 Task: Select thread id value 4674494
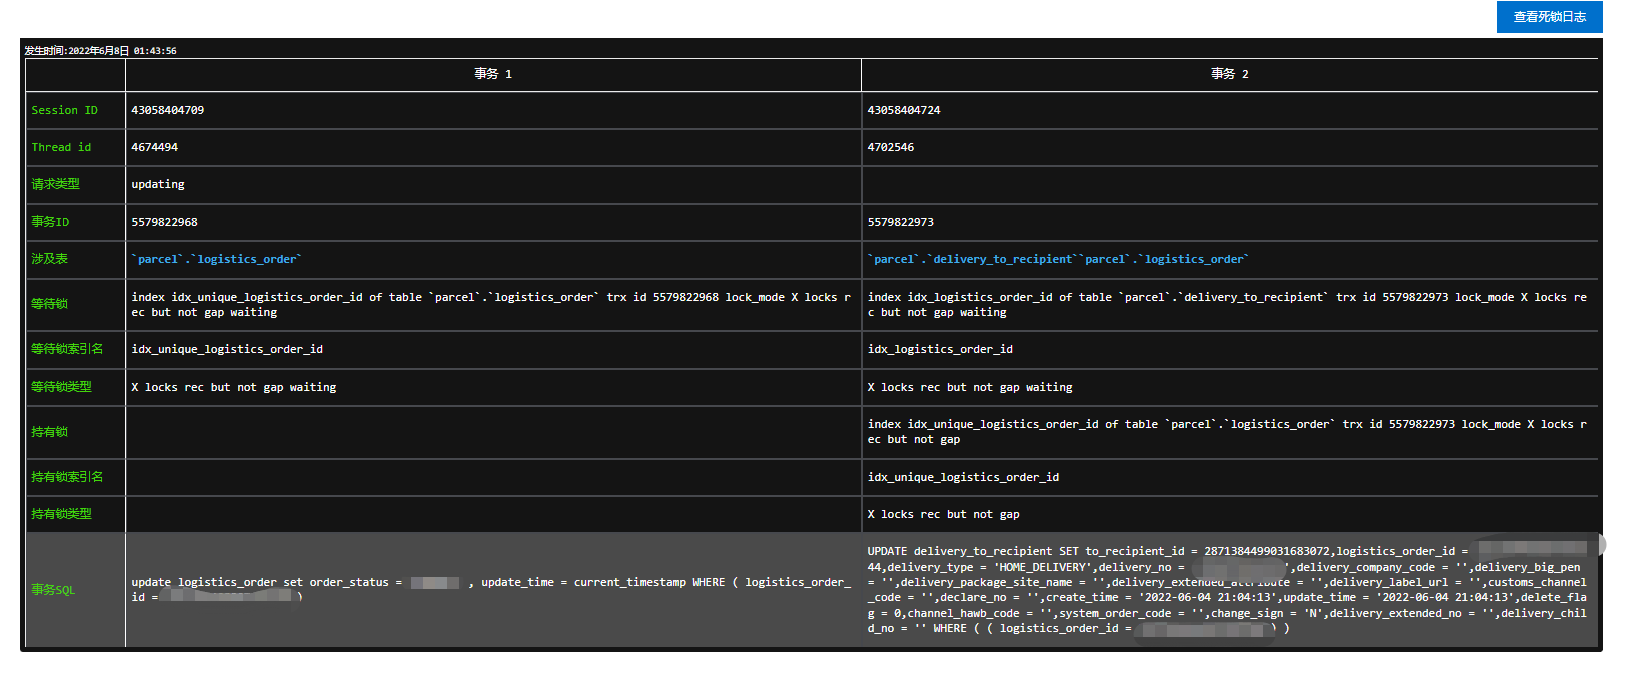coord(155,147)
